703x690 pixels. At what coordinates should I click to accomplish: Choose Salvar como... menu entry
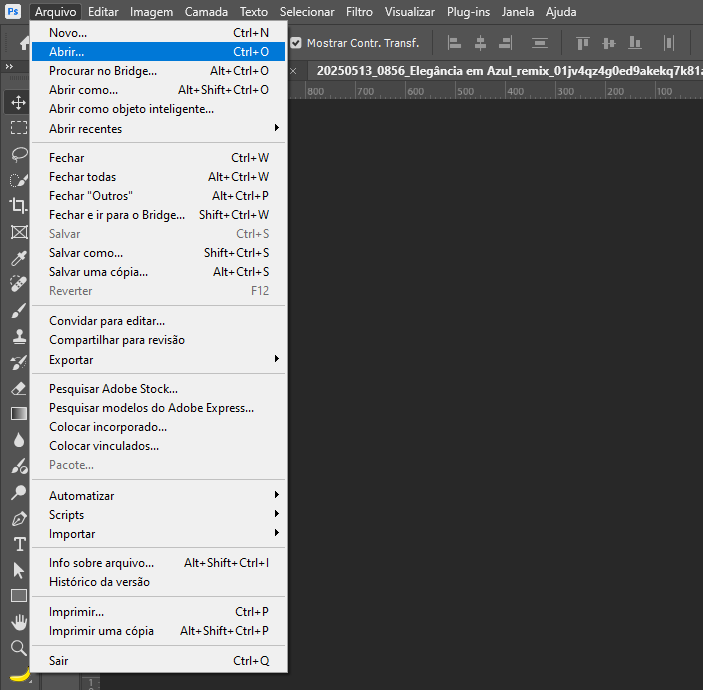tap(158, 253)
